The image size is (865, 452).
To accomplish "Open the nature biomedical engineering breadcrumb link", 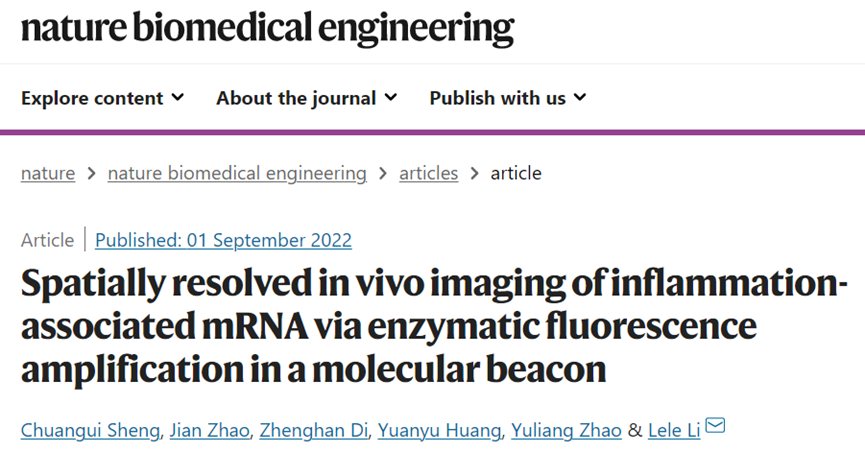I will point(237,173).
